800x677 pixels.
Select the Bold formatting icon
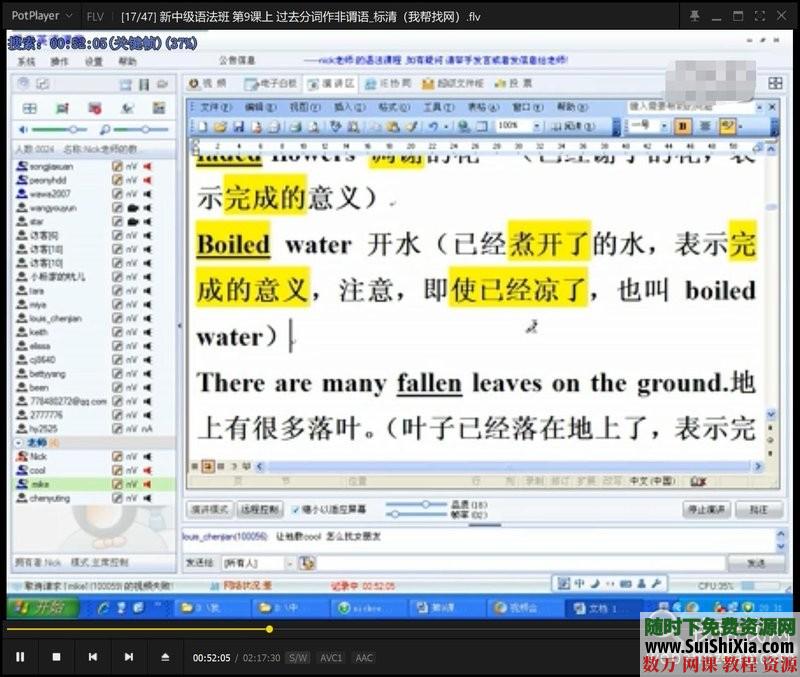[682, 125]
